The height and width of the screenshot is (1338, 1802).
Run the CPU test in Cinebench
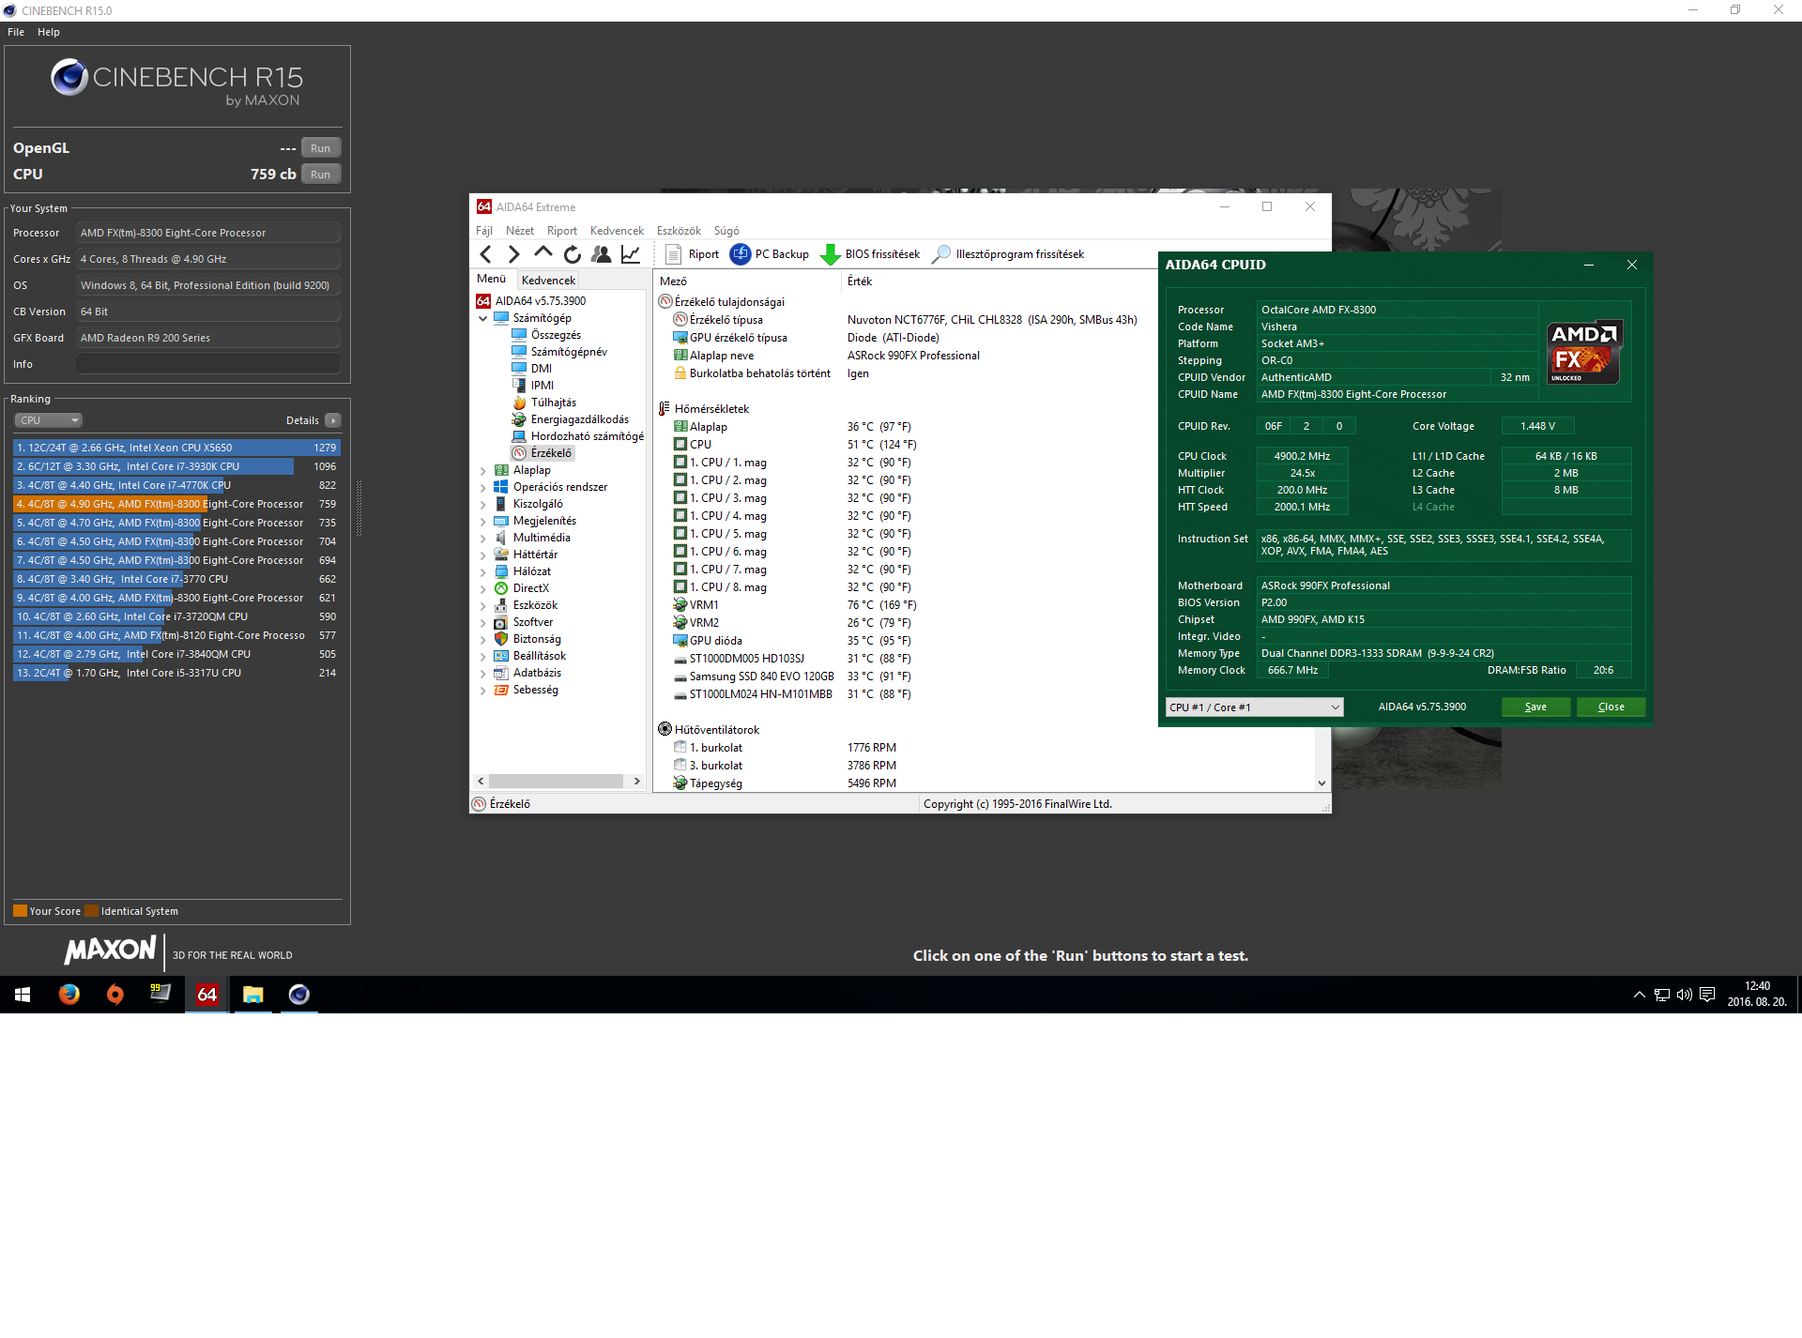click(320, 174)
